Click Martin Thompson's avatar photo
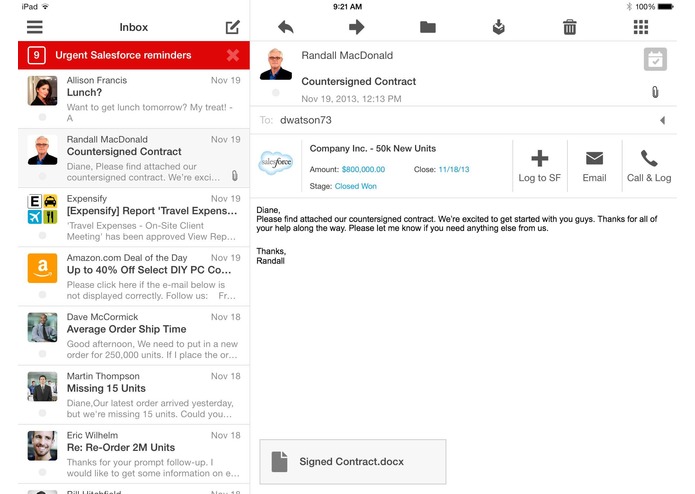Image resolution: width=695 pixels, height=494 pixels. (x=43, y=386)
